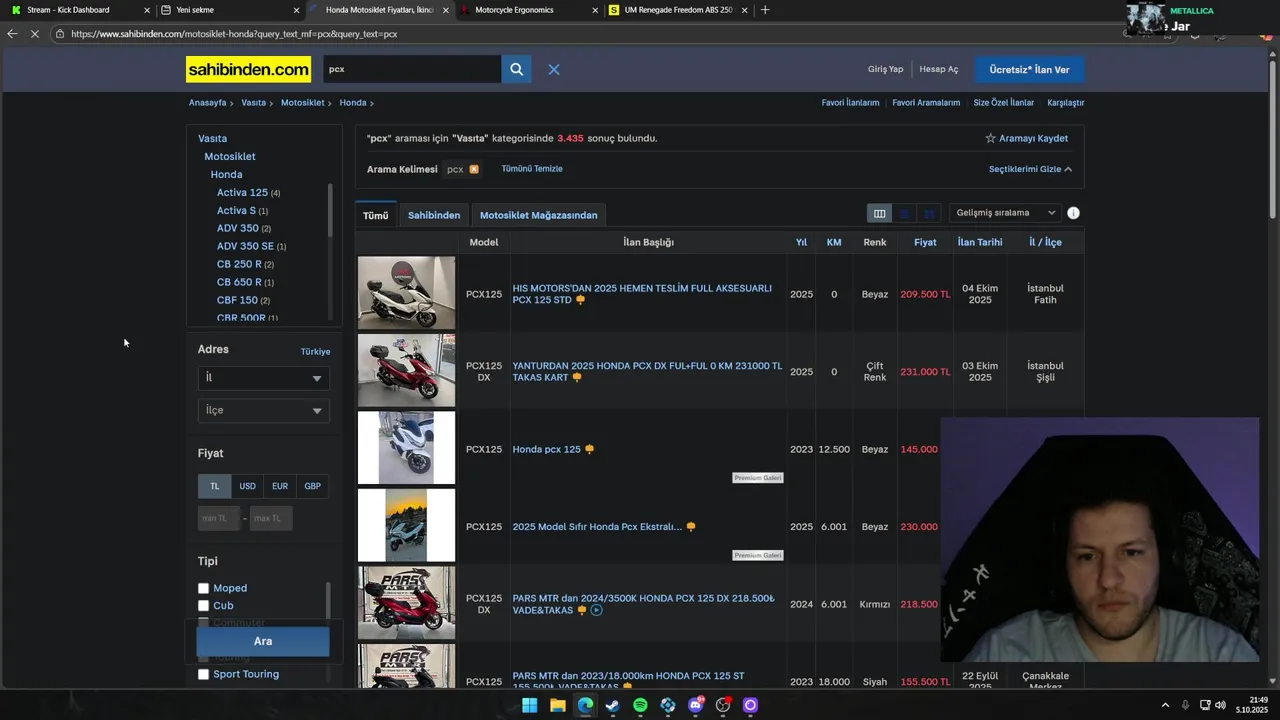Click Giriş Yap login link
Viewport: 1280px width, 720px height.
[x=885, y=69]
